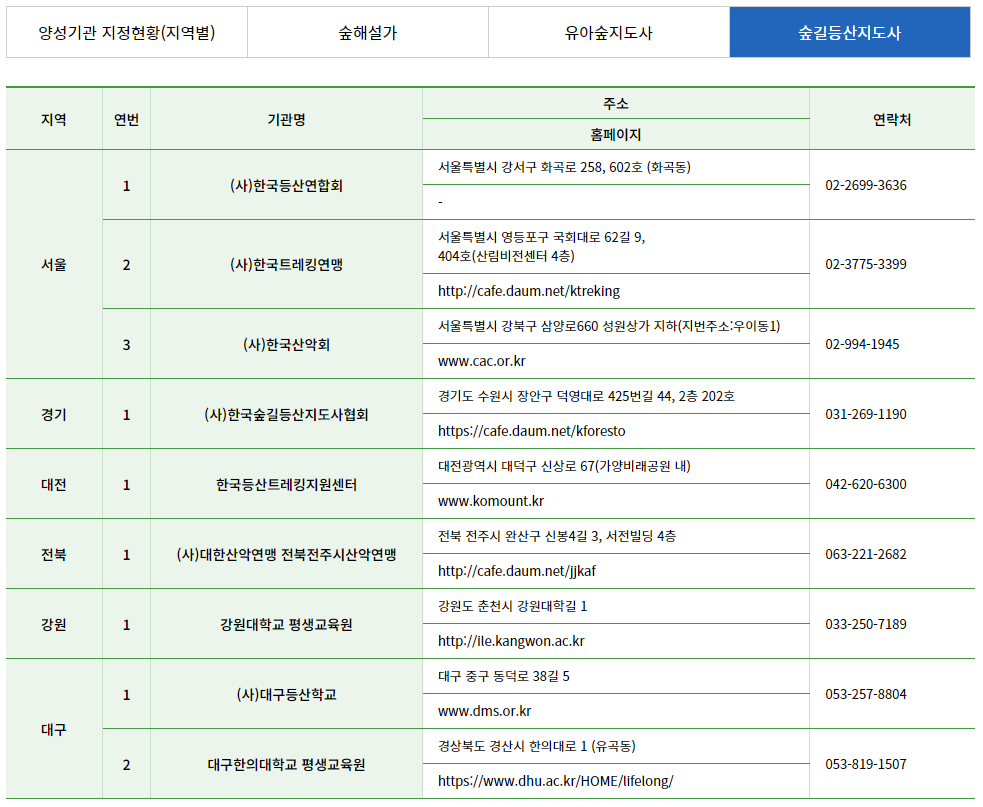Image resolution: width=983 pixels, height=807 pixels.
Task: Click institution name (사)한국등산연합회
Action: tap(286, 186)
